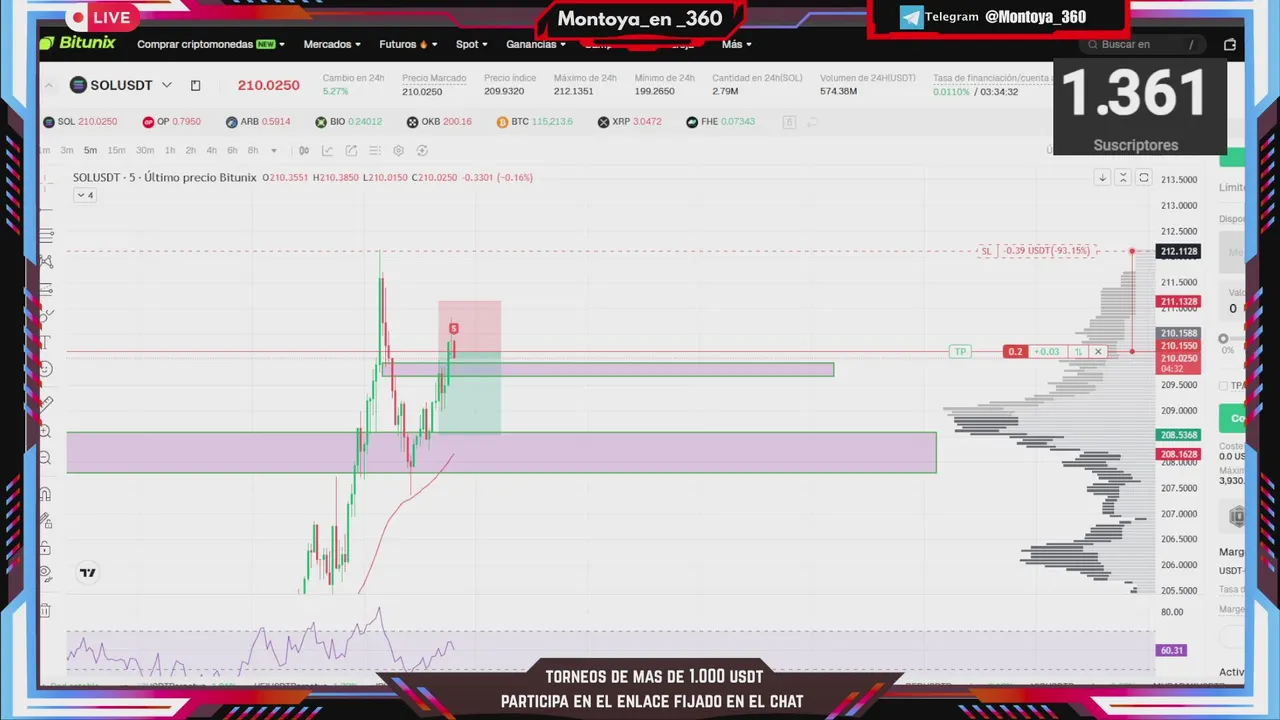Viewport: 1280px width, 720px height.
Task: Expand the Ganancias menu
Action: (x=536, y=44)
